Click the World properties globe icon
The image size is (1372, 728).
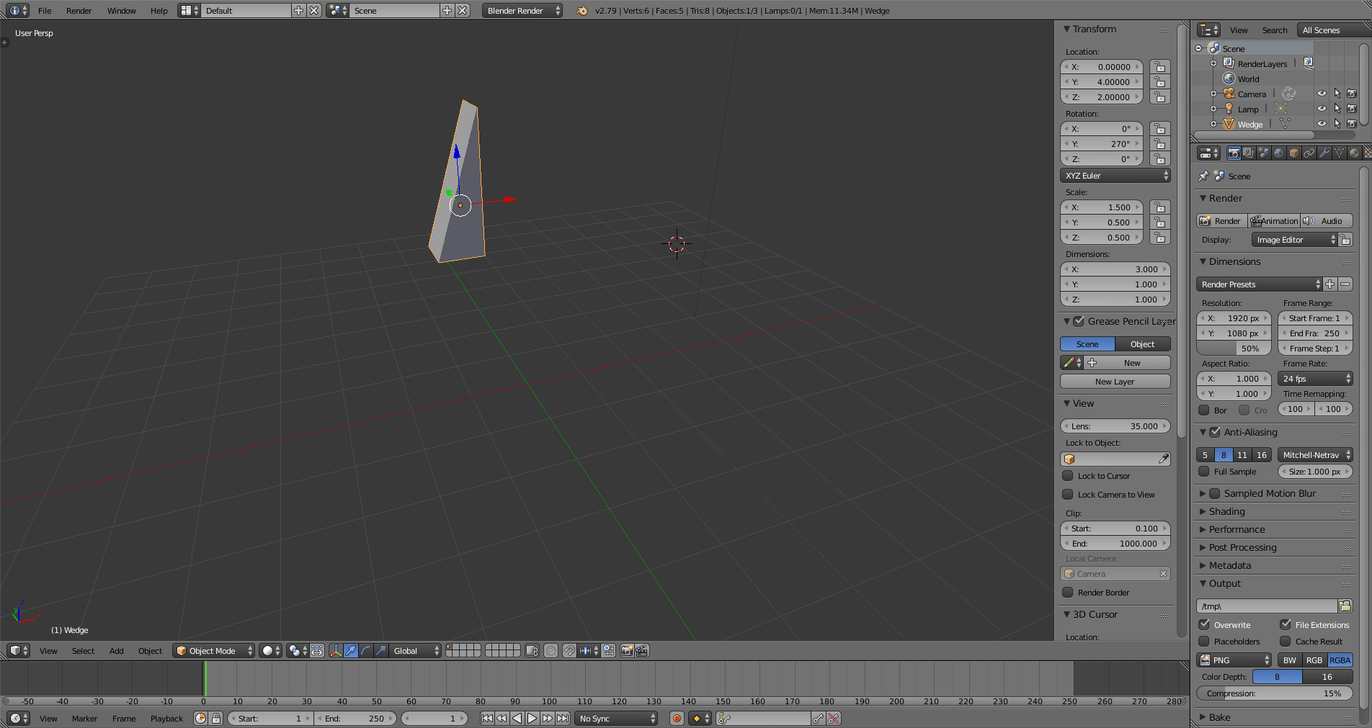(1278, 152)
